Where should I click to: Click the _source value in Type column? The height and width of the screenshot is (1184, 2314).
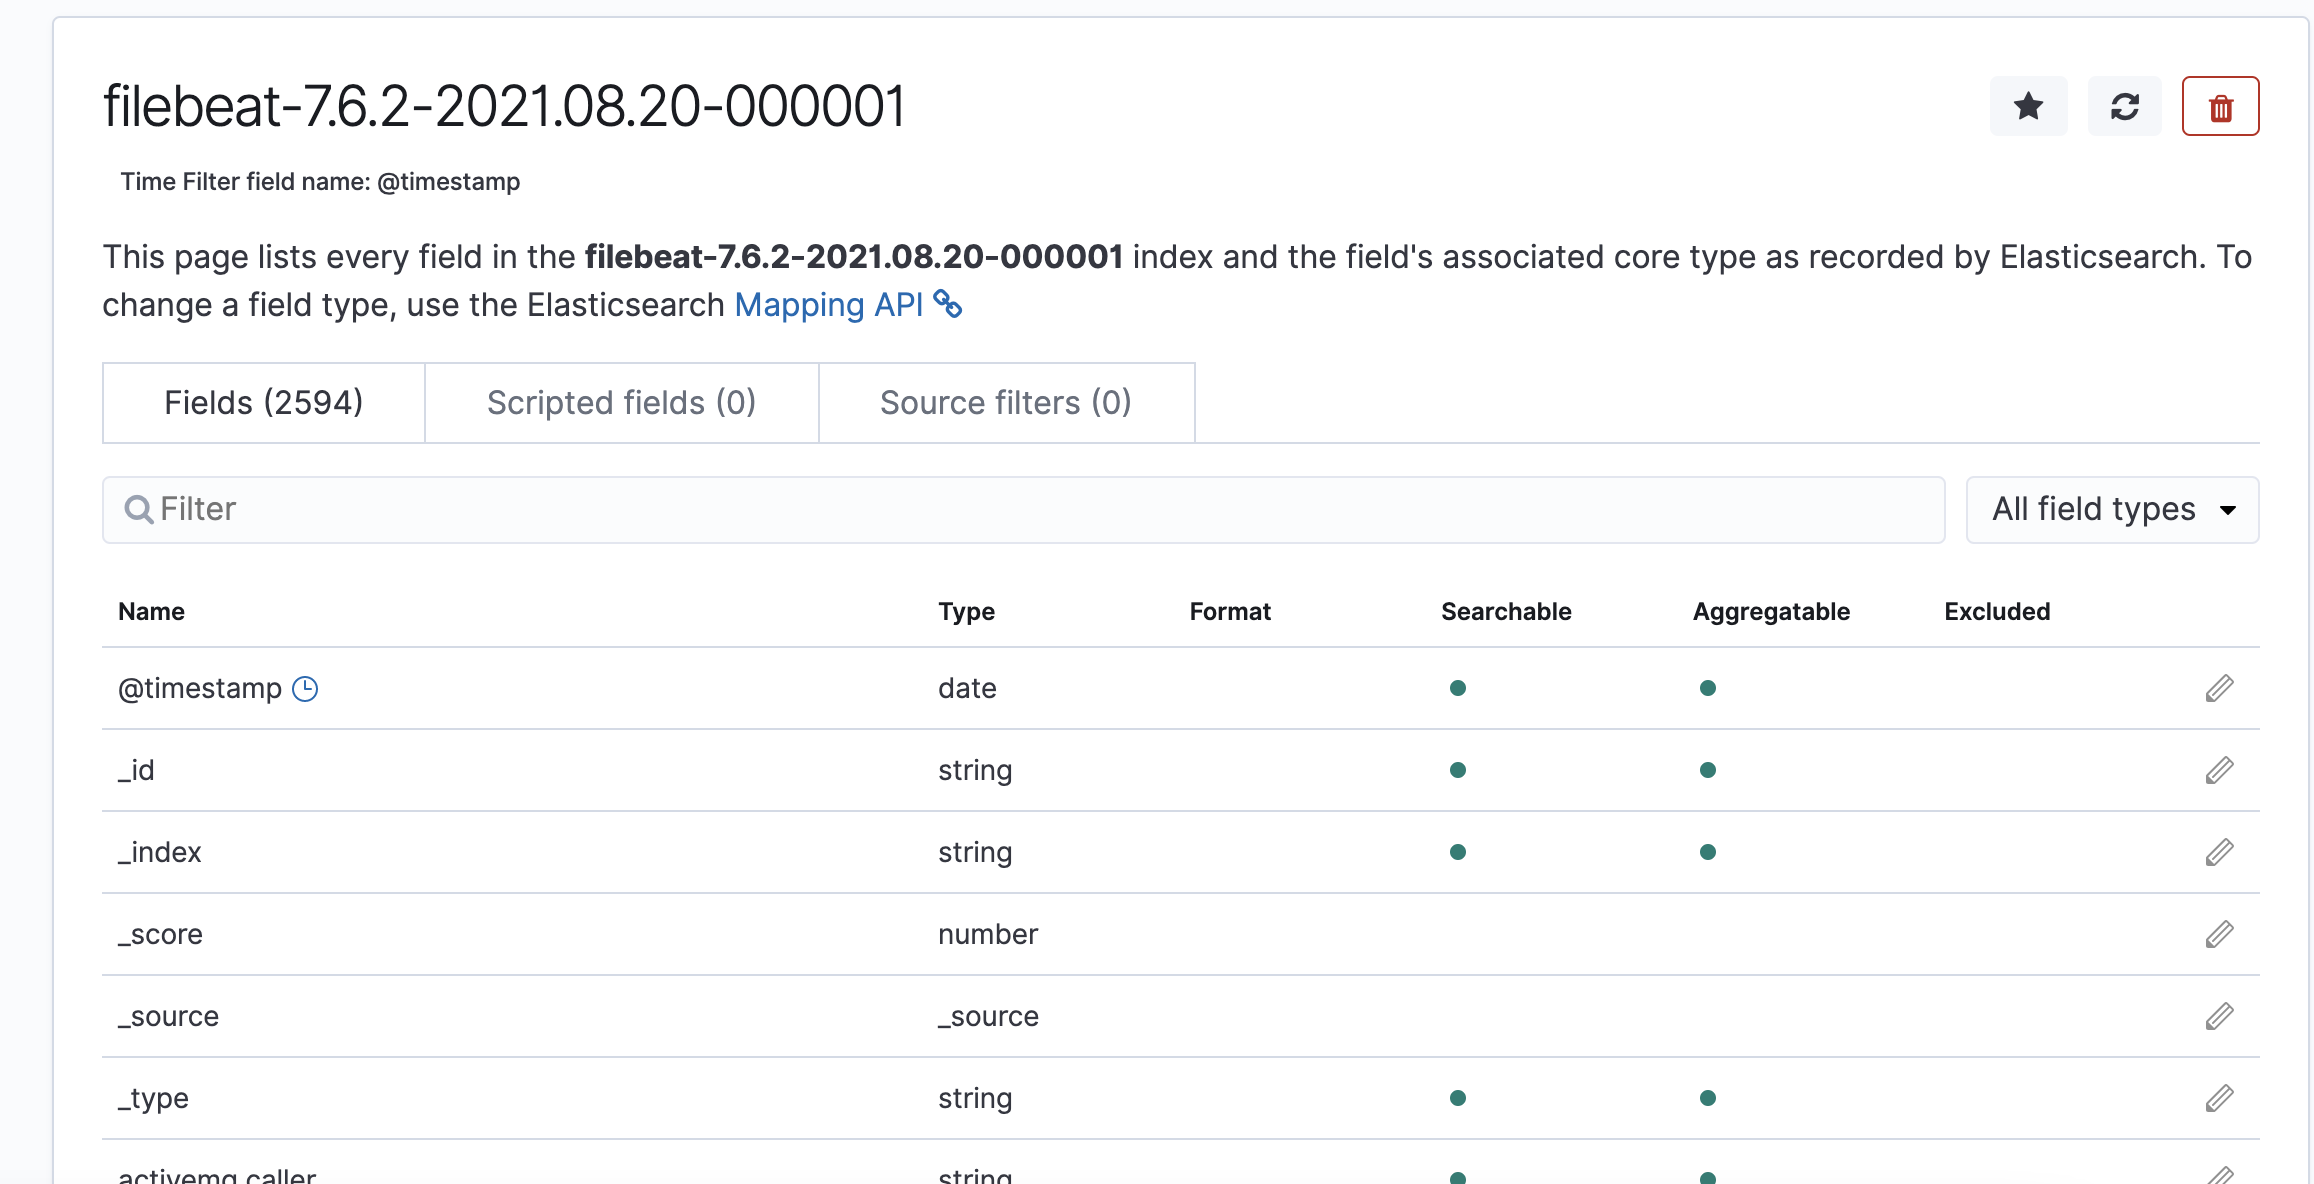(988, 1016)
